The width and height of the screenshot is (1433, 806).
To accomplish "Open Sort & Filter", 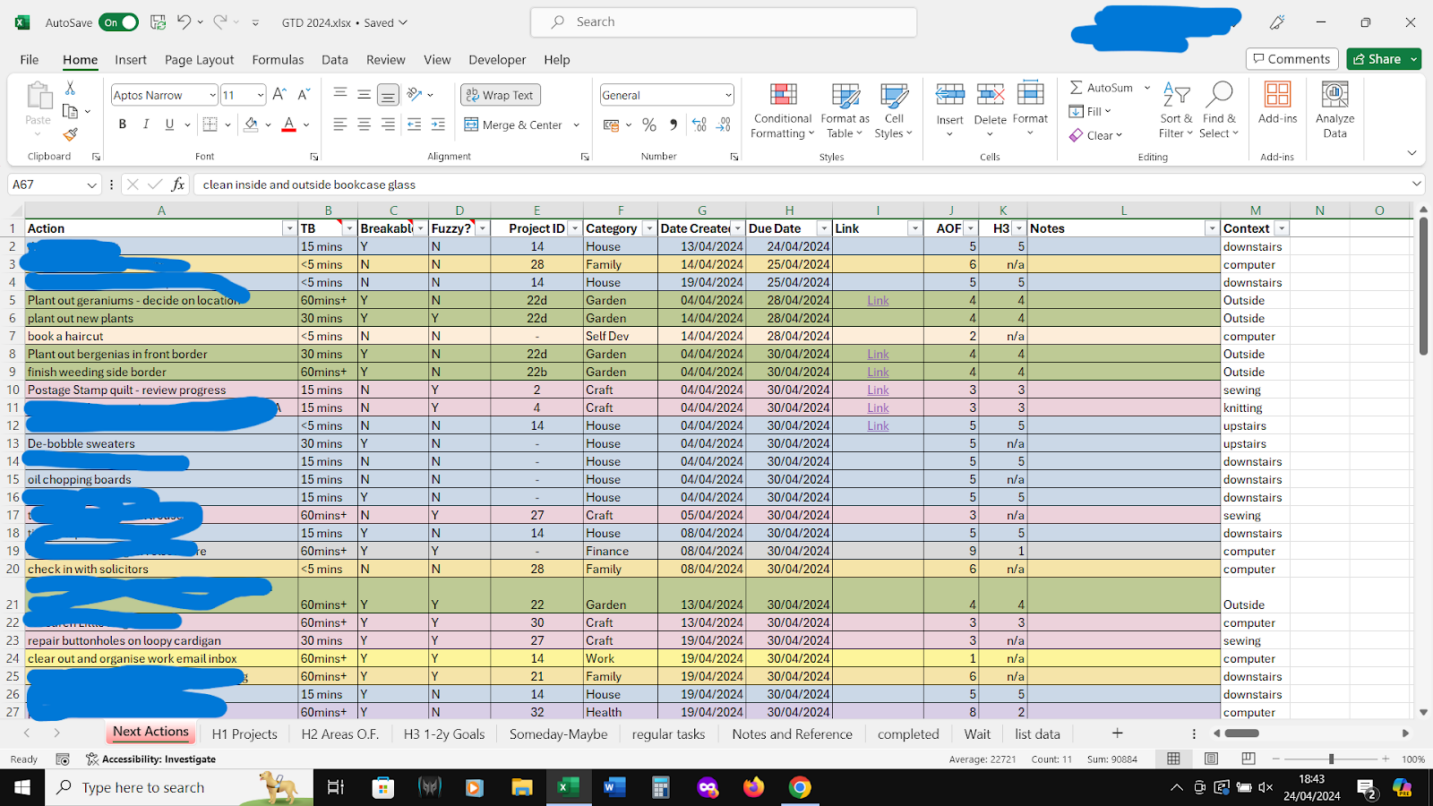I will point(1176,110).
